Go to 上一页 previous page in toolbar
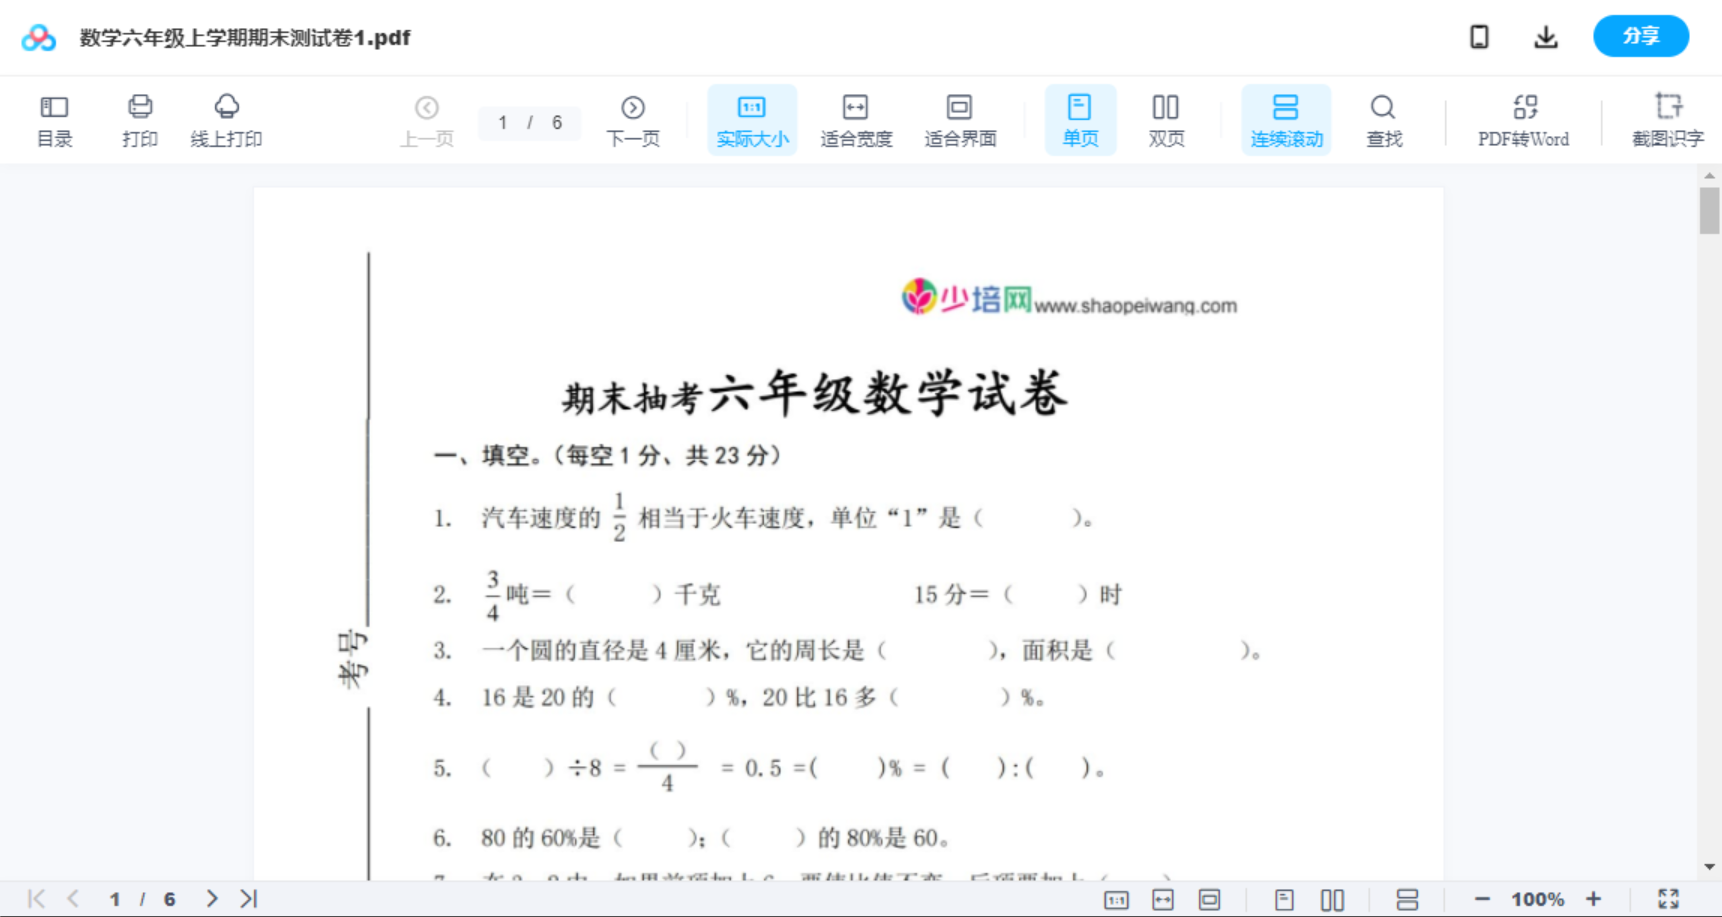1722x917 pixels. [x=427, y=121]
